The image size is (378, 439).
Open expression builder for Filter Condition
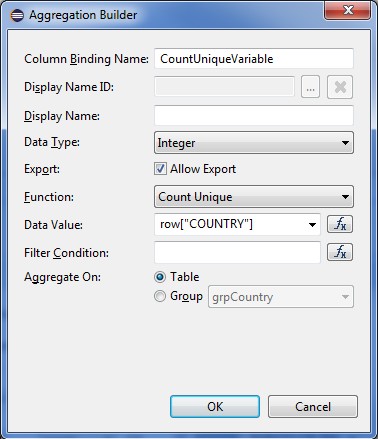[340, 252]
